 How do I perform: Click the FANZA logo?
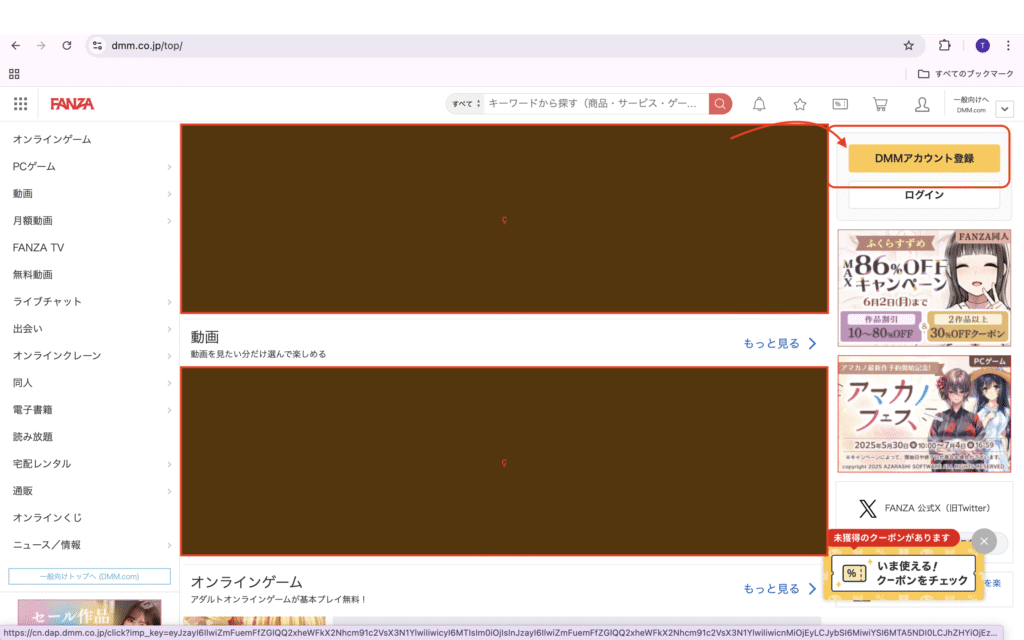pyautogui.click(x=72, y=104)
